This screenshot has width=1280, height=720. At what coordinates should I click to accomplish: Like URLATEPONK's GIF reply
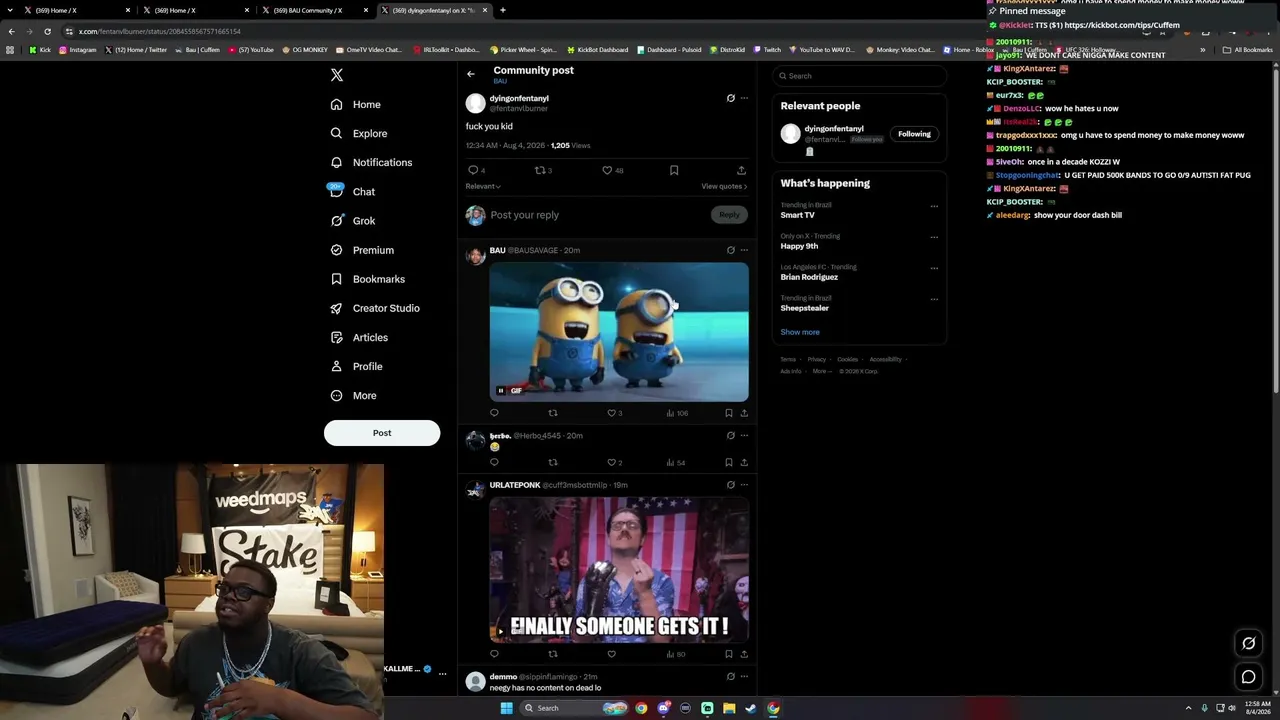pyautogui.click(x=611, y=654)
